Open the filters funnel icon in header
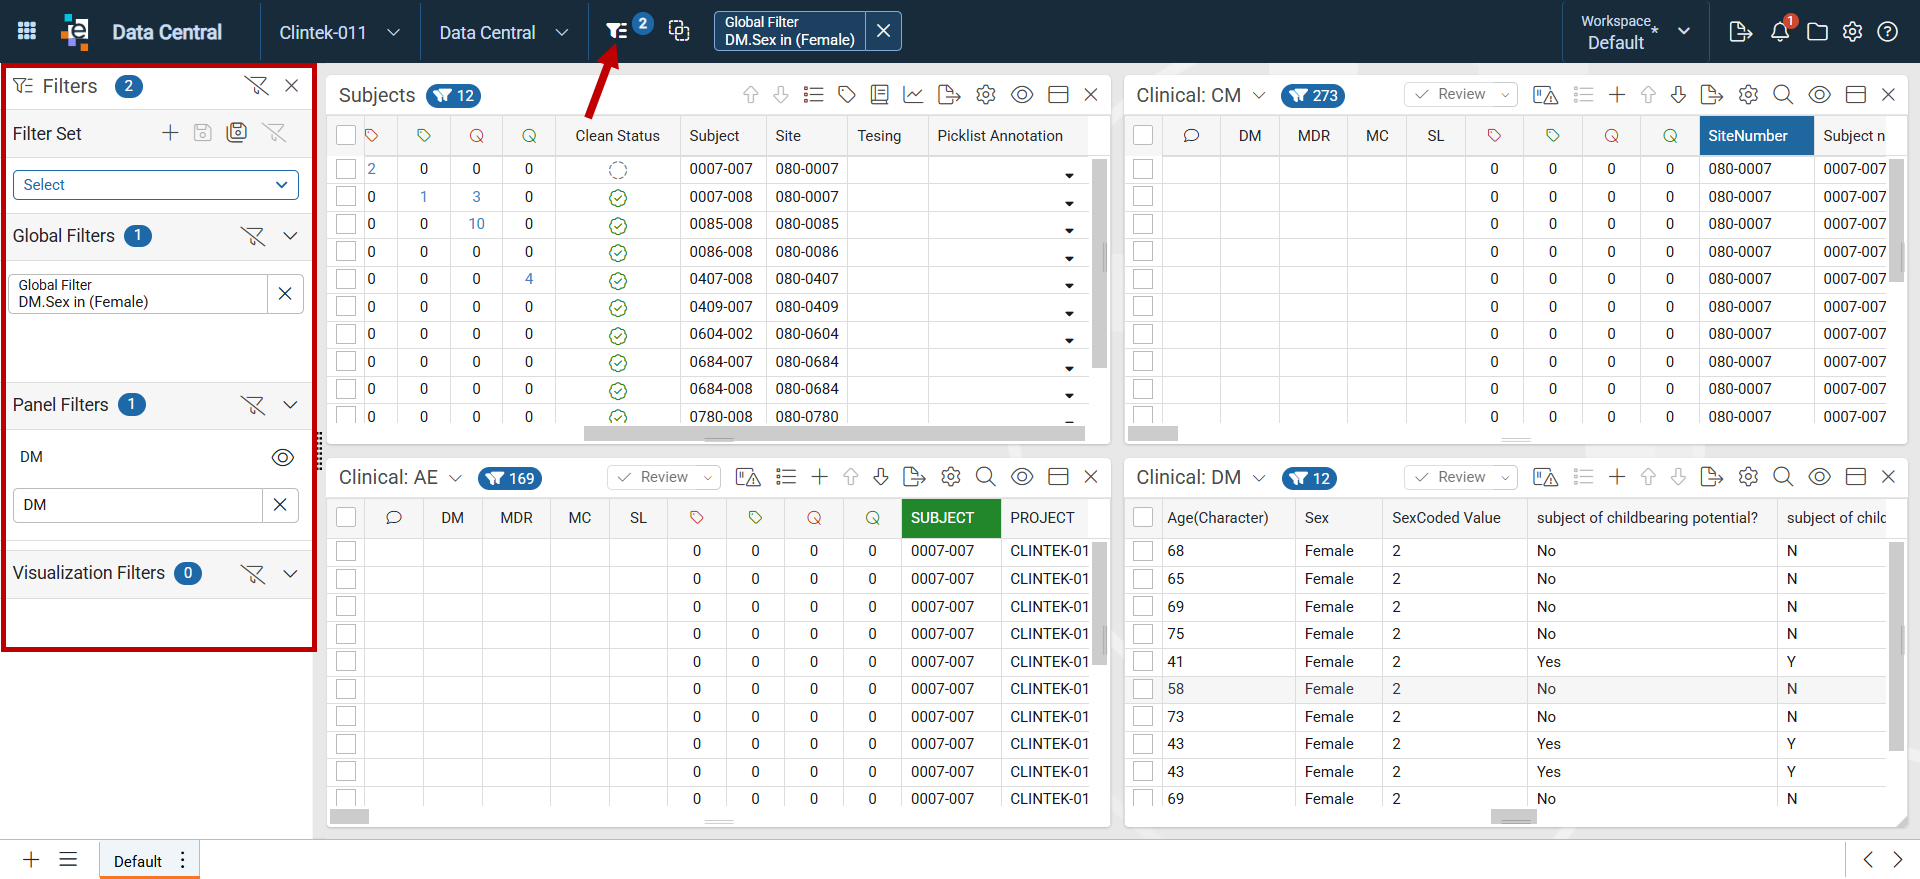Image resolution: width=1920 pixels, height=879 pixels. click(x=617, y=32)
